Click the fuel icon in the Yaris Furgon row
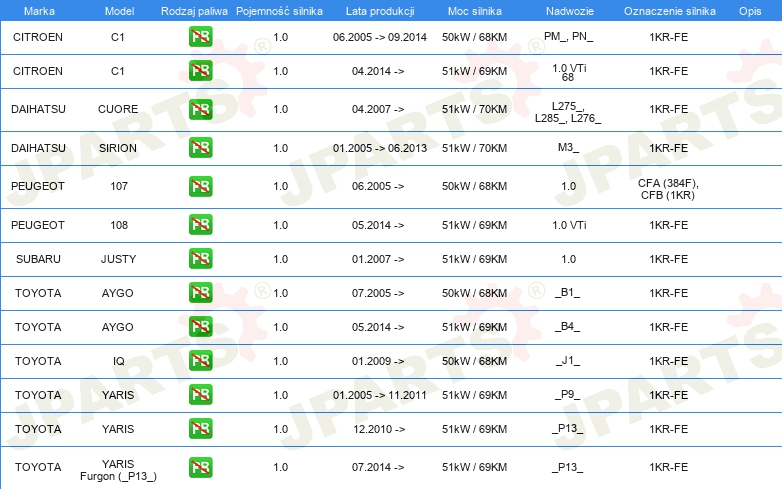 click(x=200, y=467)
